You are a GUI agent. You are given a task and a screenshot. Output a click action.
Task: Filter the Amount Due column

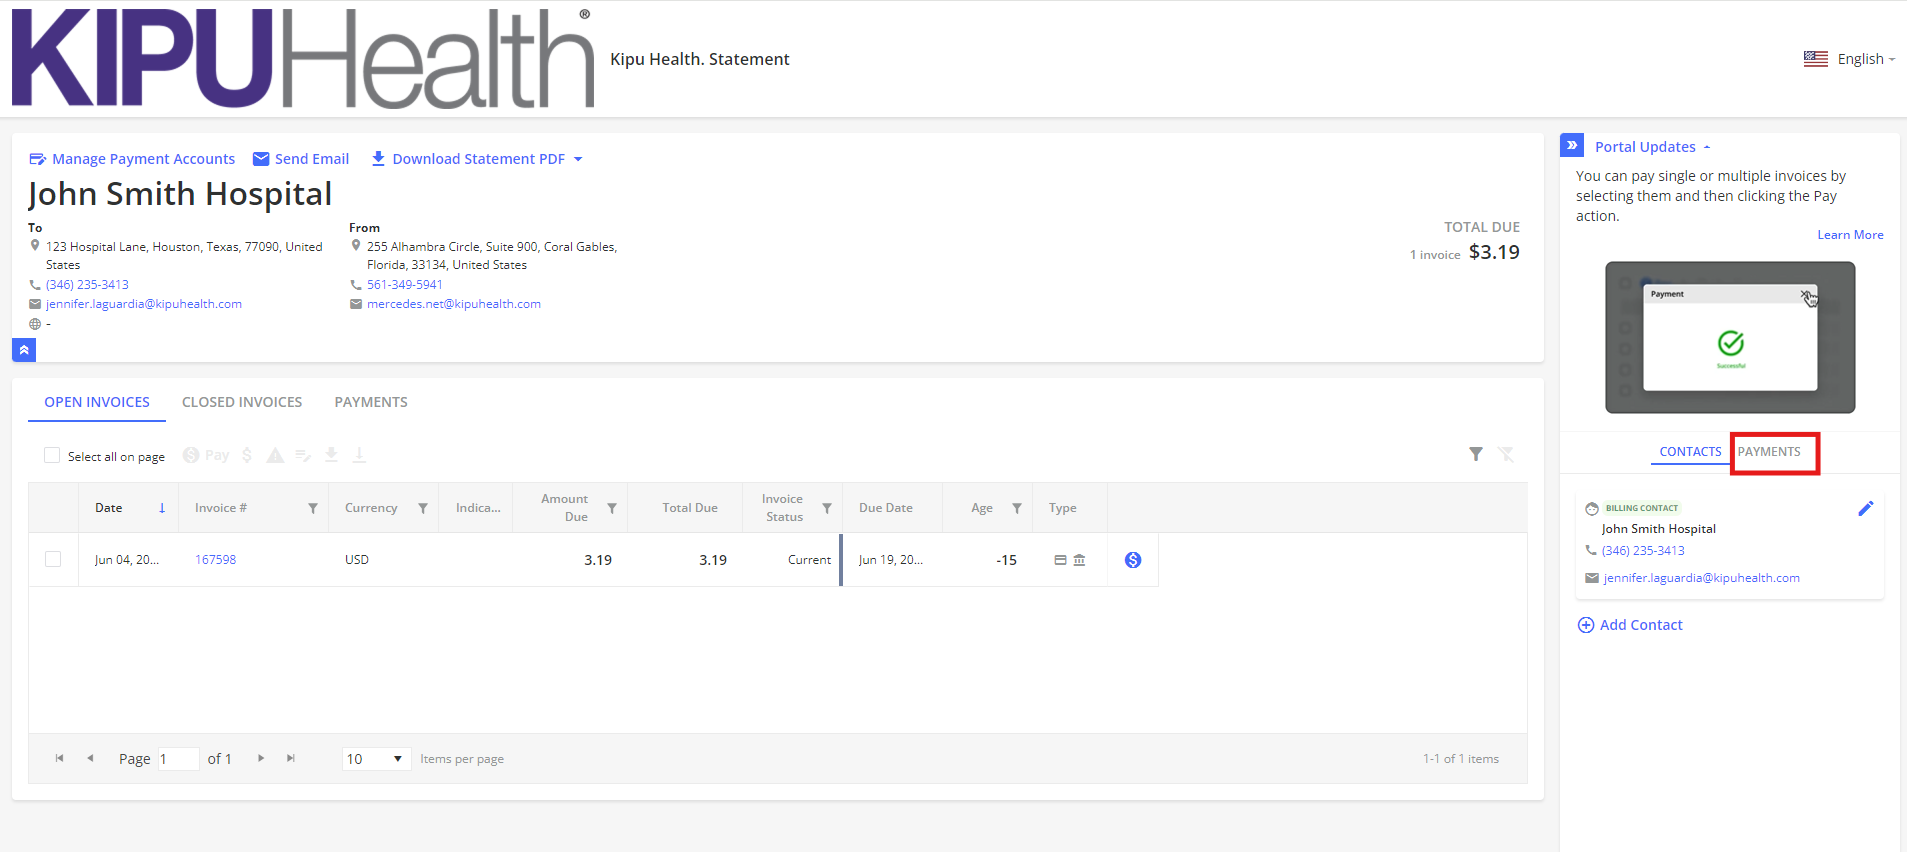click(612, 508)
